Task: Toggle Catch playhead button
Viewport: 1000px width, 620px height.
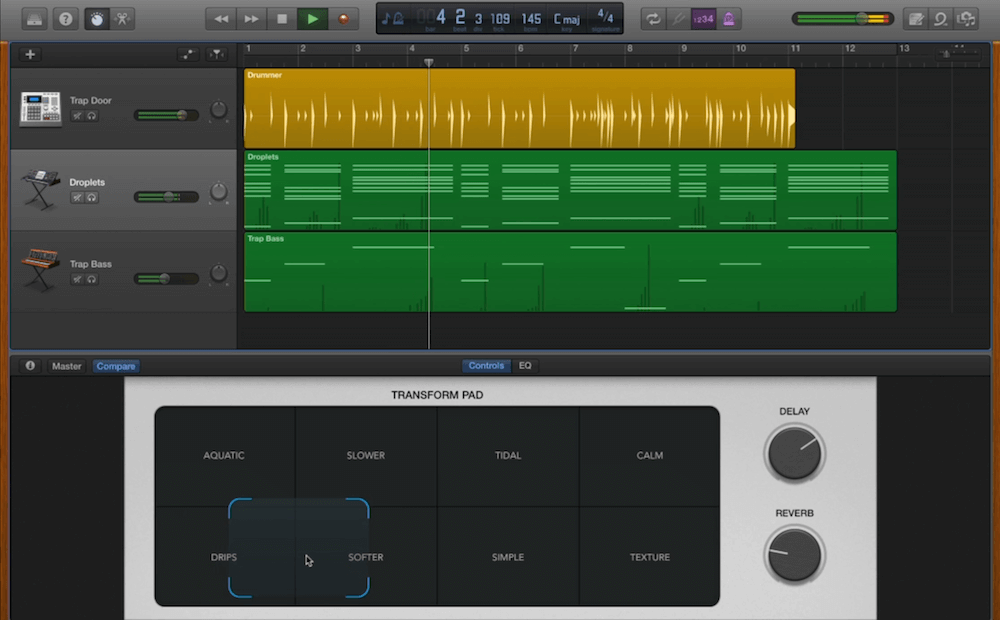Action: (217, 54)
